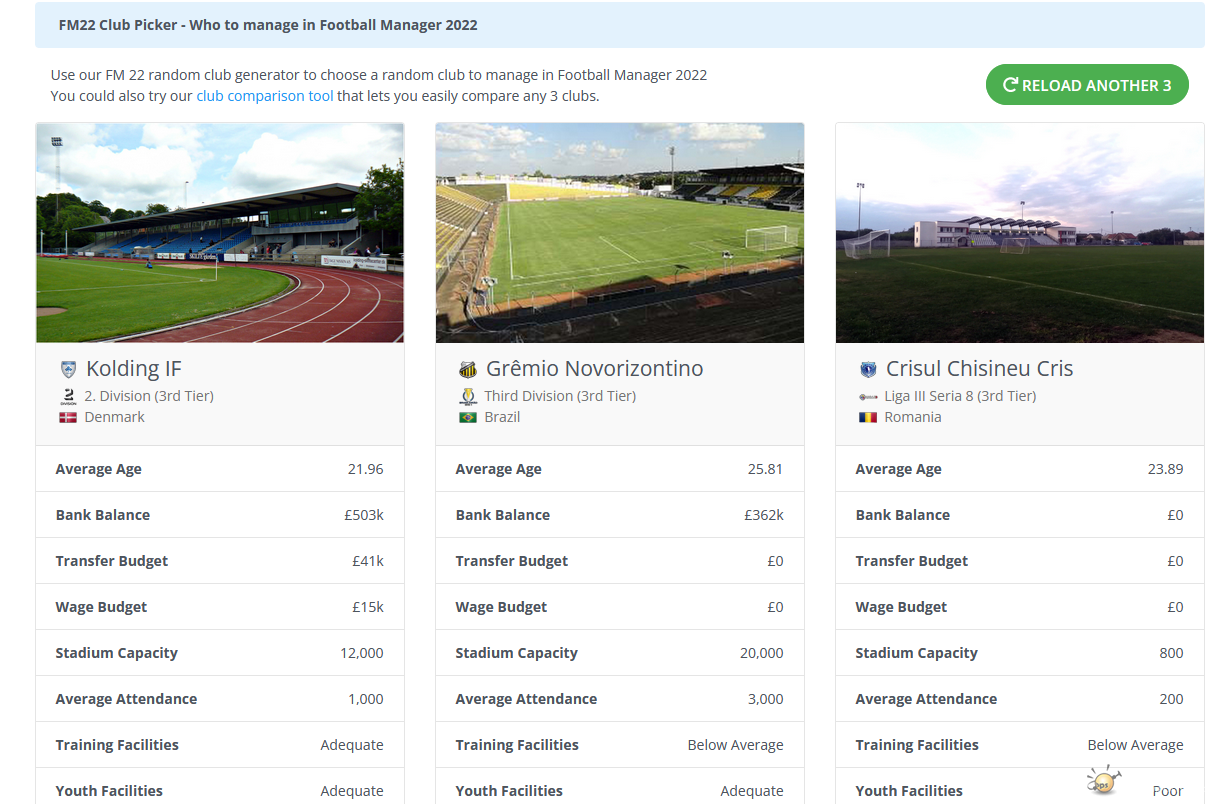
Task: Click Kolding IF 'Stadium Capacity' label
Action: 117,653
